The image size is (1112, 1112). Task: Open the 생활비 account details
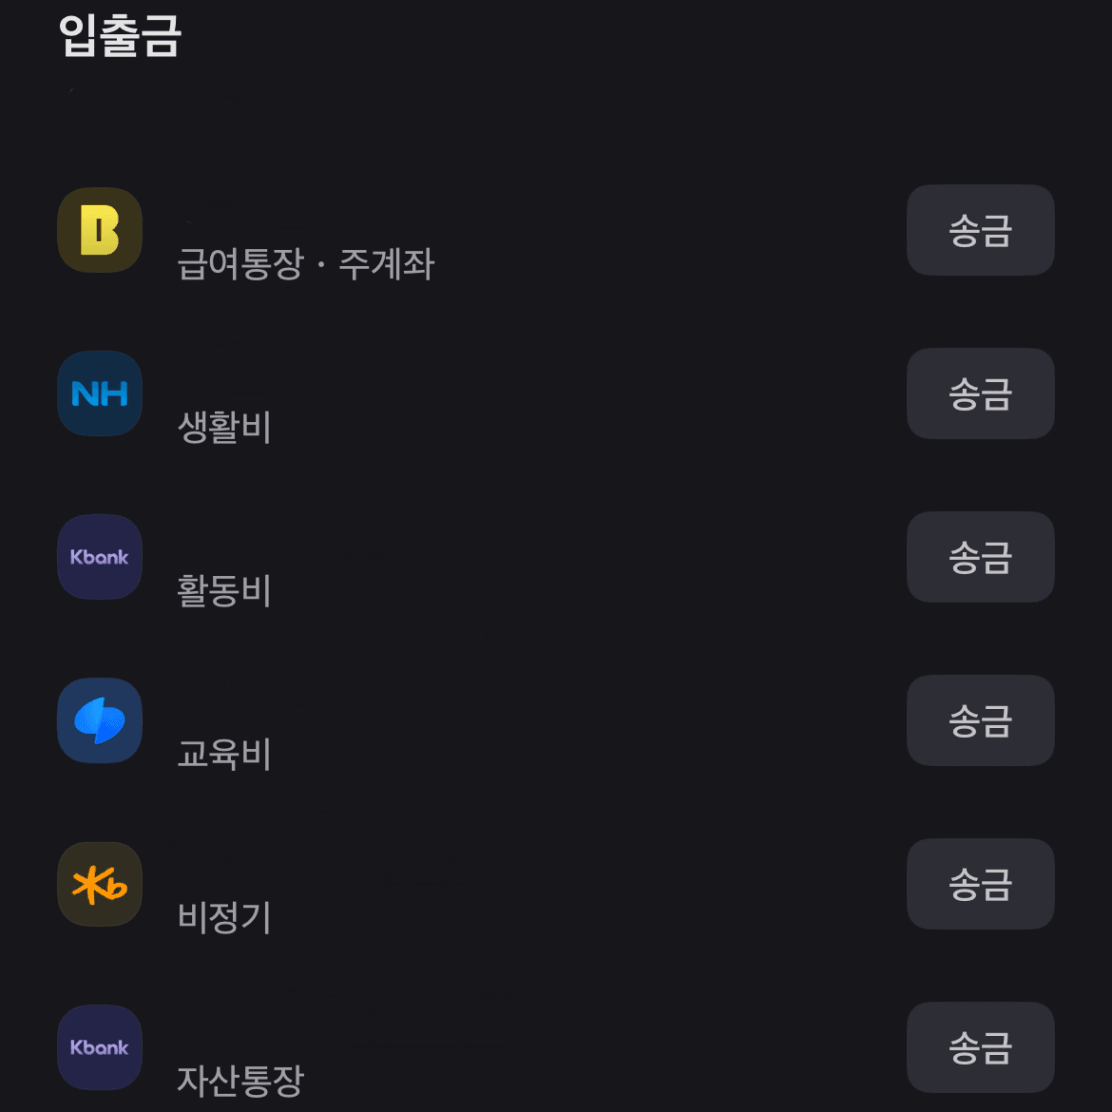click(224, 427)
